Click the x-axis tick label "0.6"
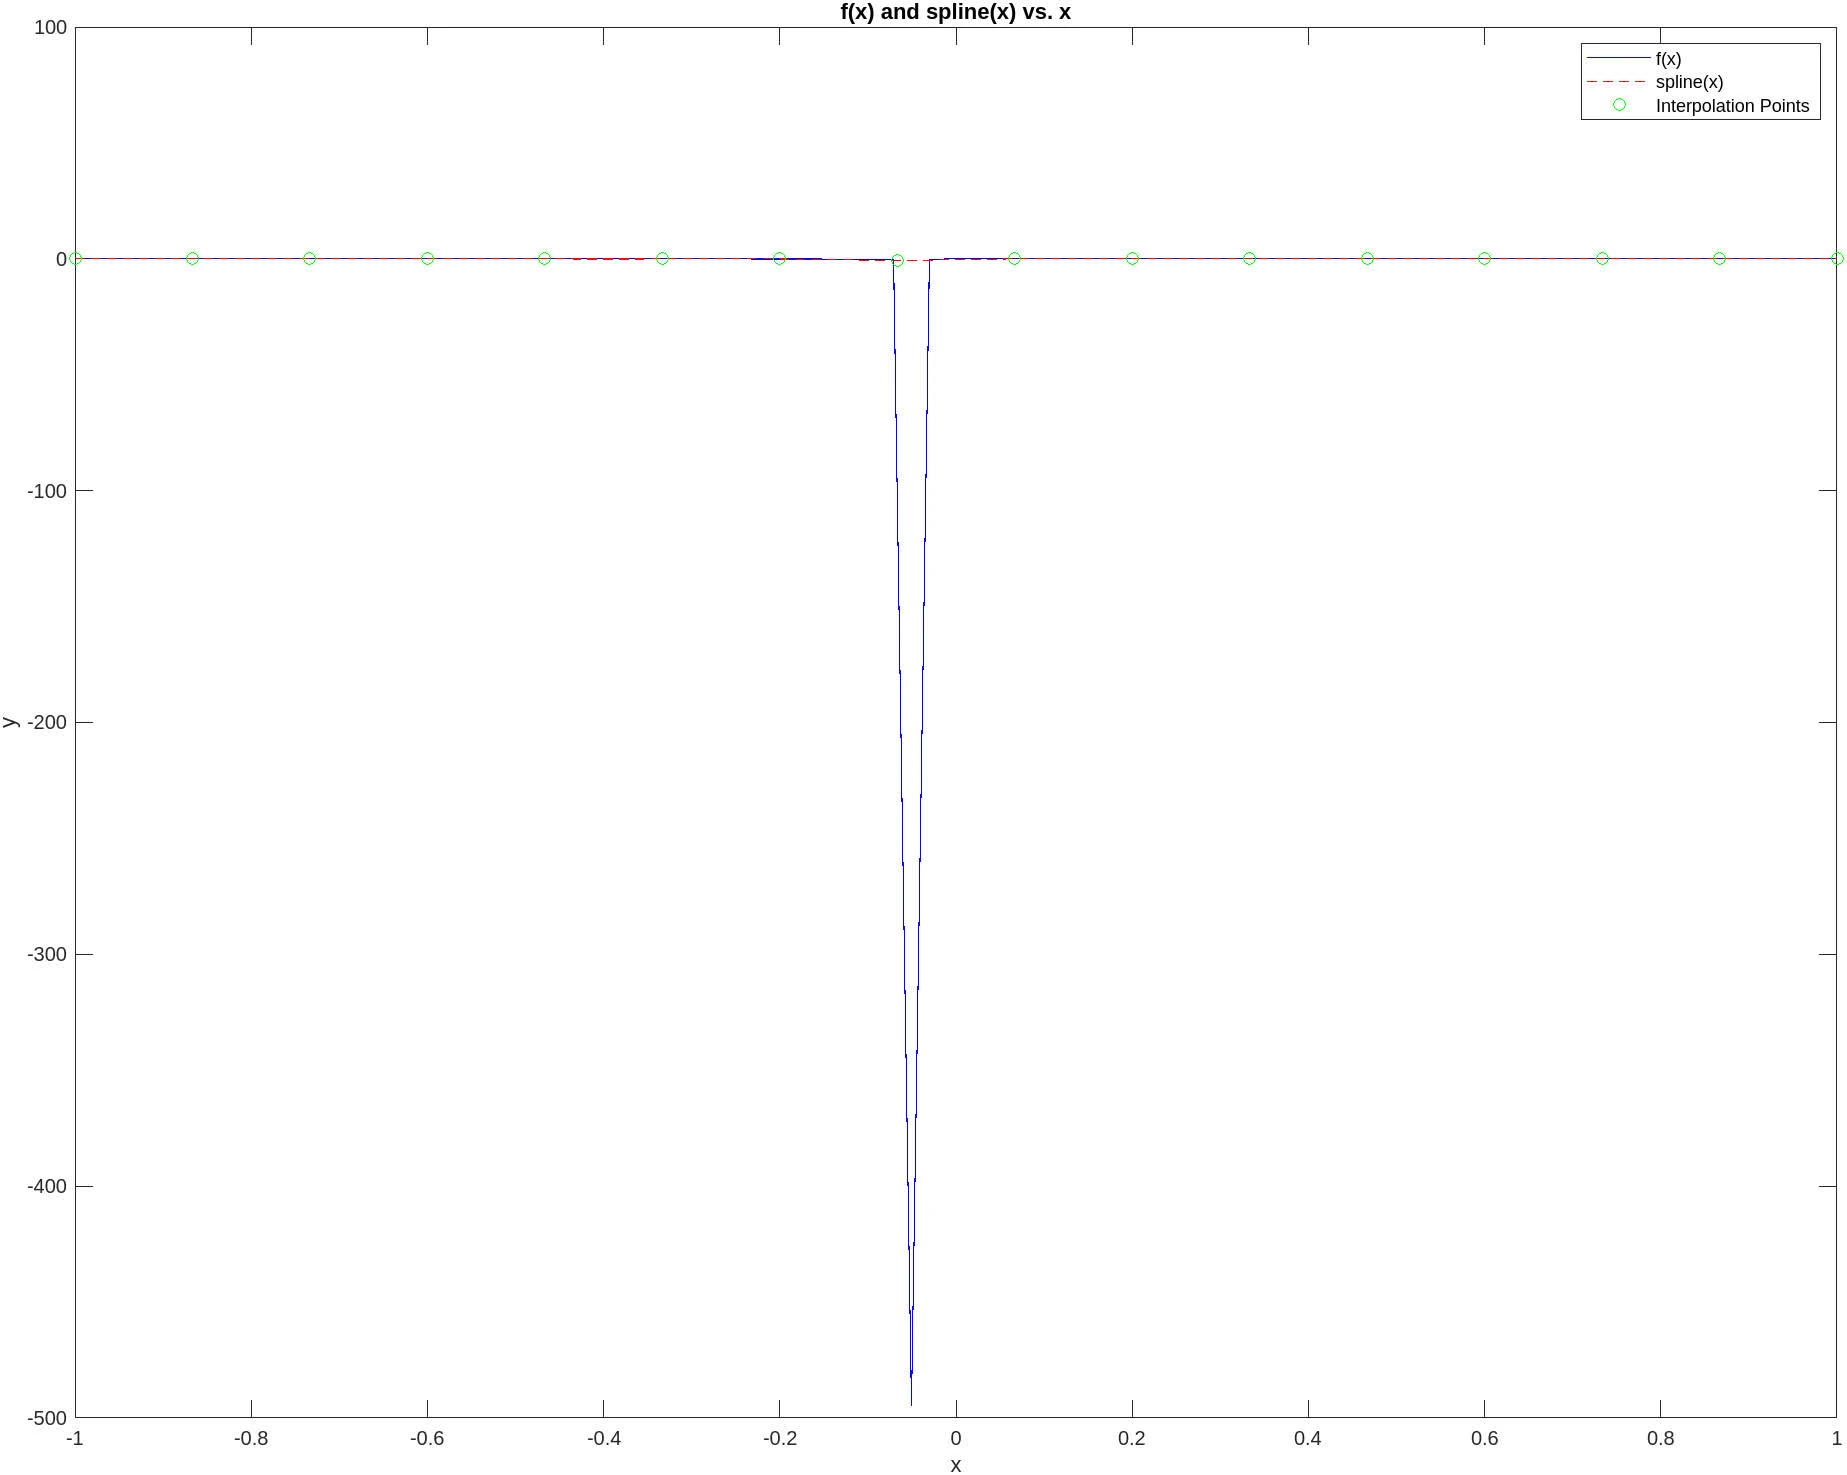 (x=1484, y=1439)
